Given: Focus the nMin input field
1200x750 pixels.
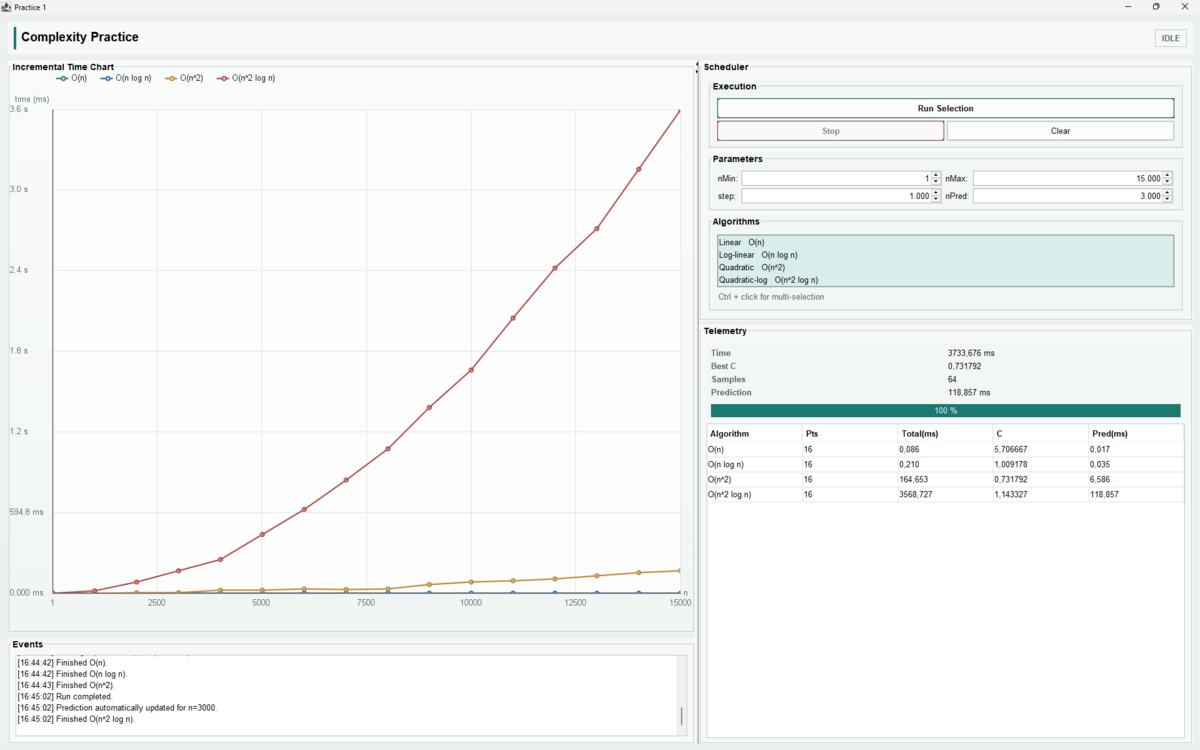Looking at the screenshot, I should [x=837, y=178].
